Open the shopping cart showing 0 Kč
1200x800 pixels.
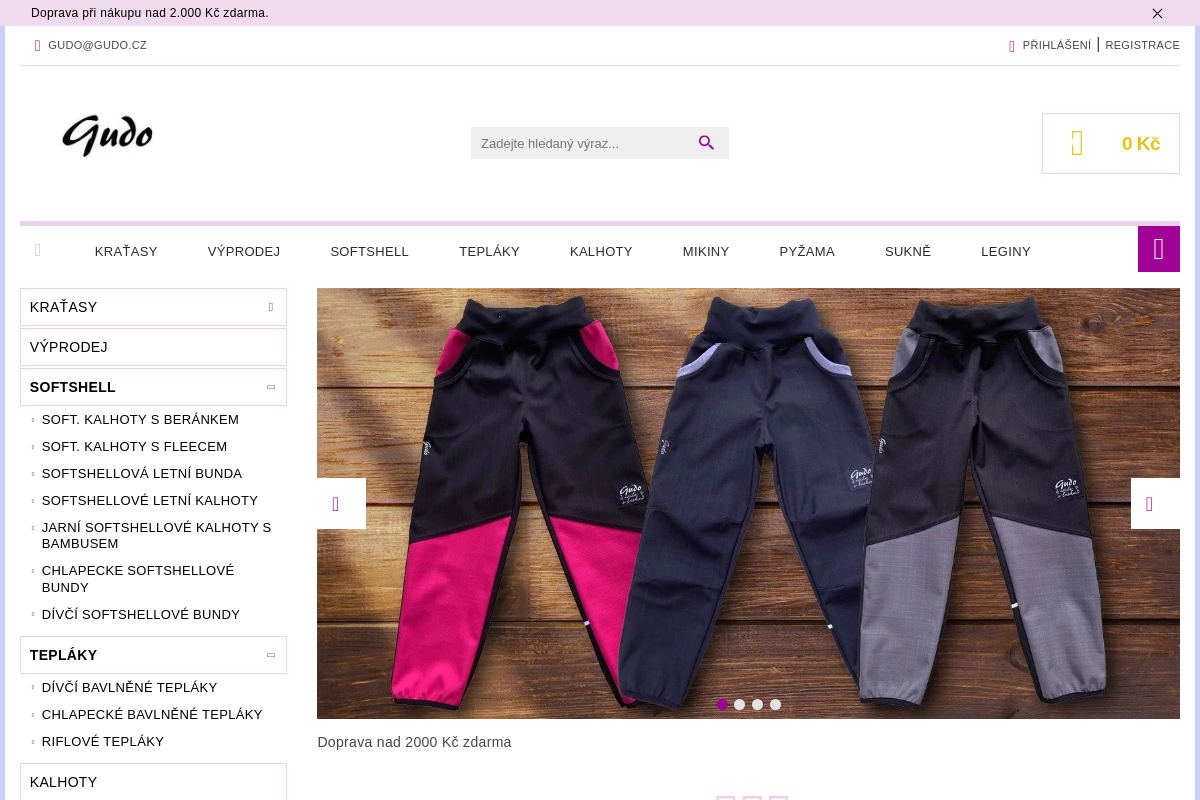[x=1111, y=143]
